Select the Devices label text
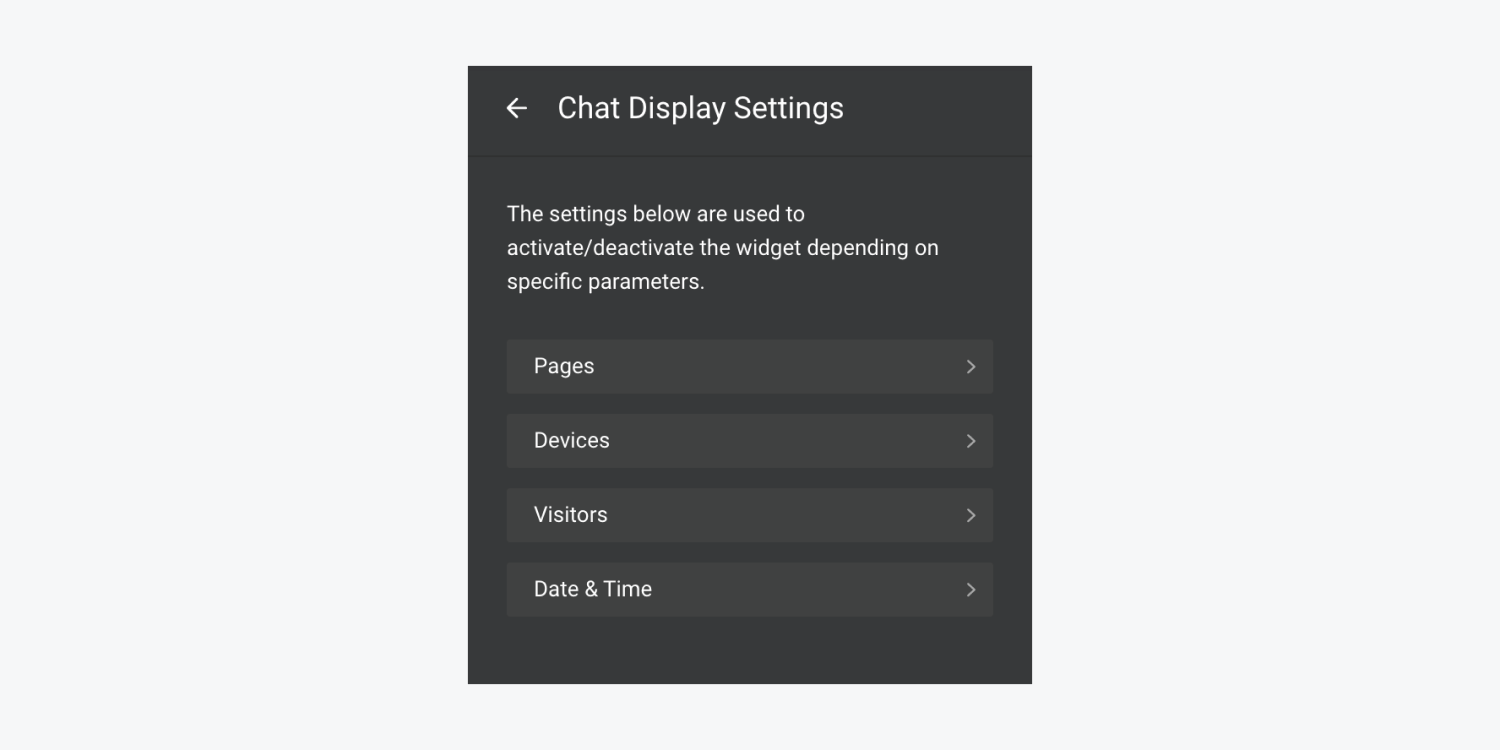 pyautogui.click(x=572, y=441)
